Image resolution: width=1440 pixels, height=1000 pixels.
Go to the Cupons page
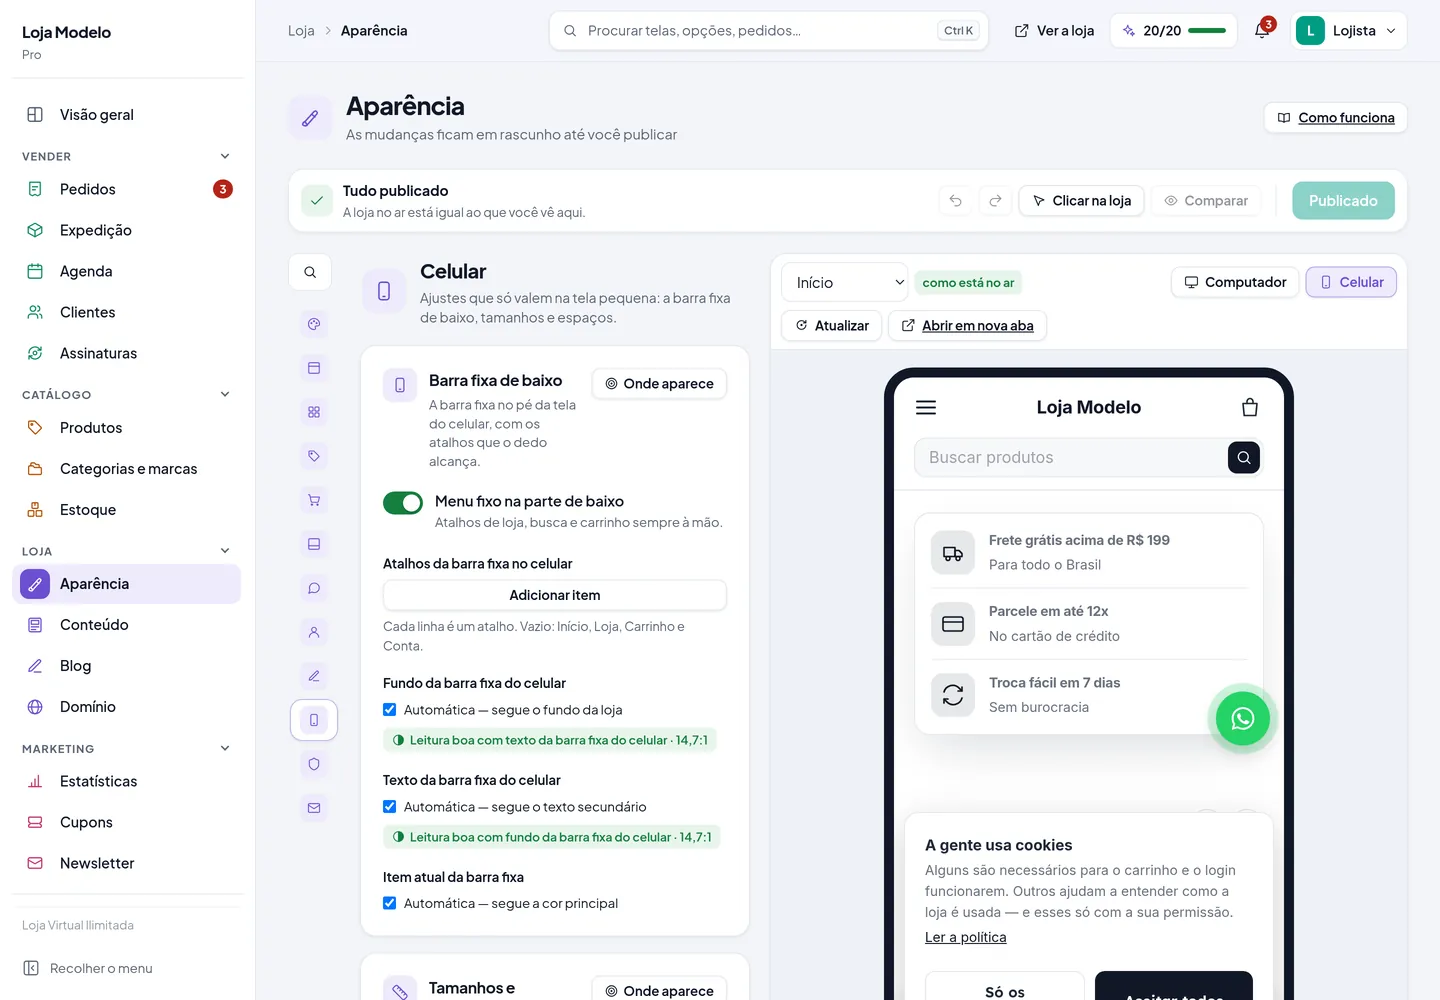127,822
